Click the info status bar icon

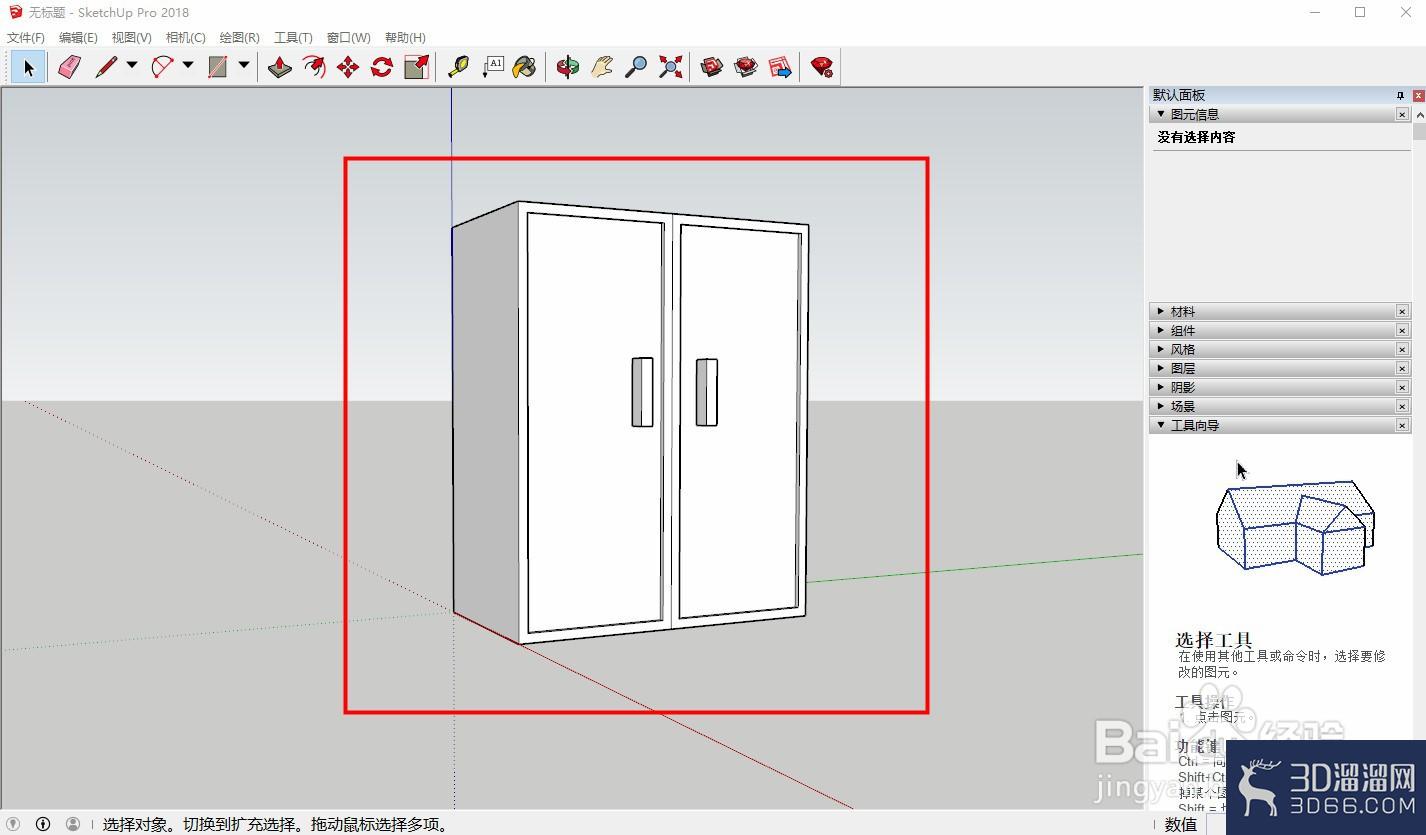click(x=43, y=825)
